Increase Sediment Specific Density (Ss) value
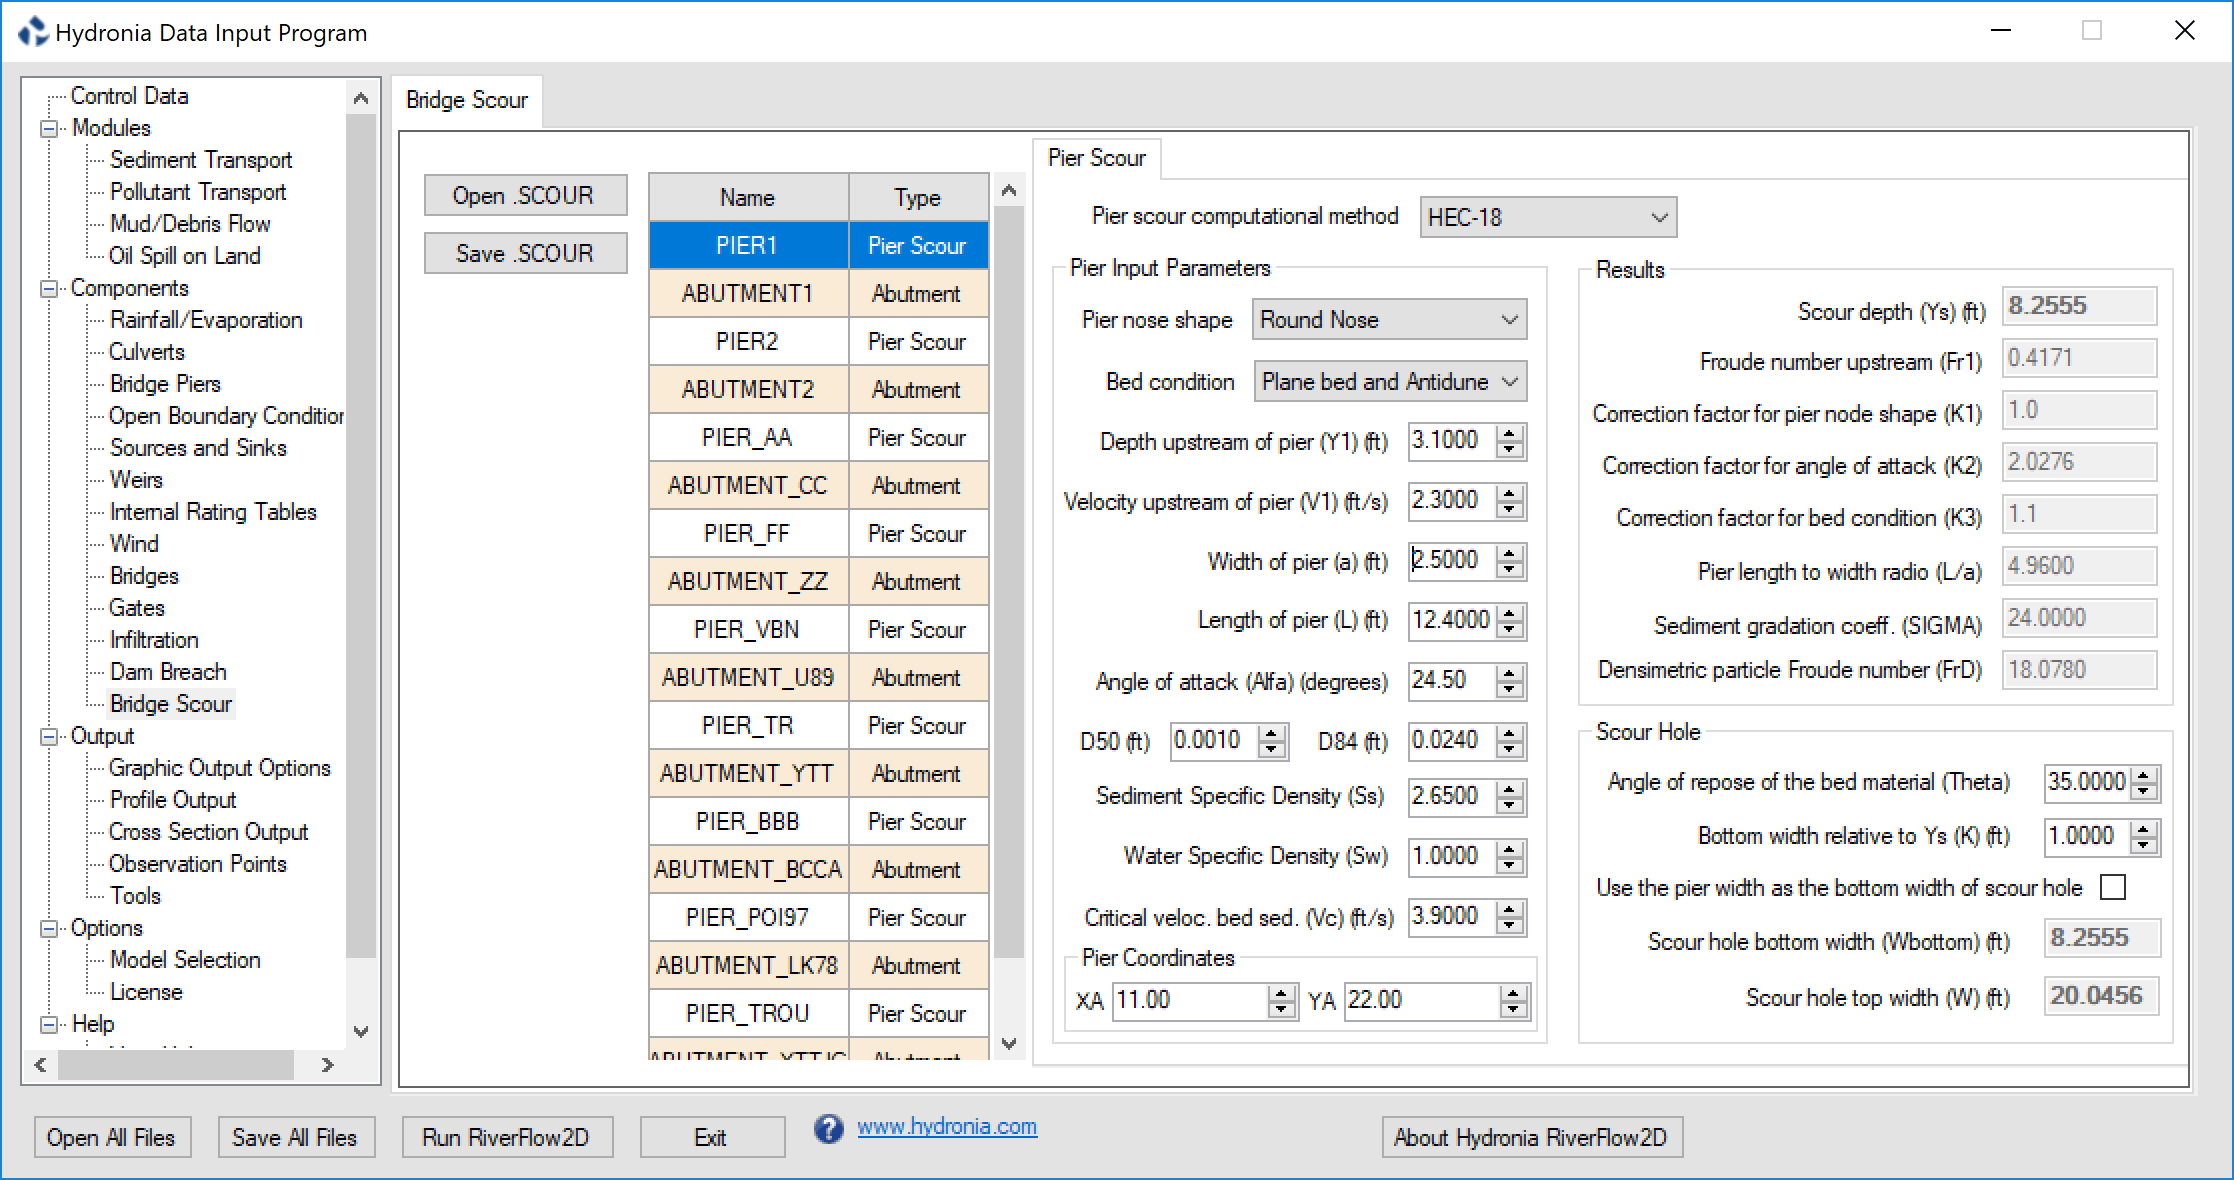 click(x=1510, y=789)
